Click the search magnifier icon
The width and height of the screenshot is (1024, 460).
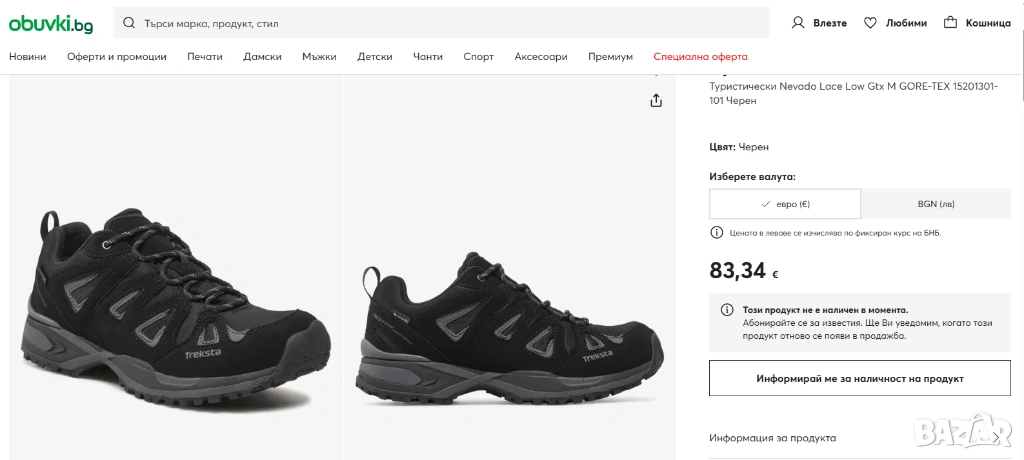pyautogui.click(x=130, y=23)
